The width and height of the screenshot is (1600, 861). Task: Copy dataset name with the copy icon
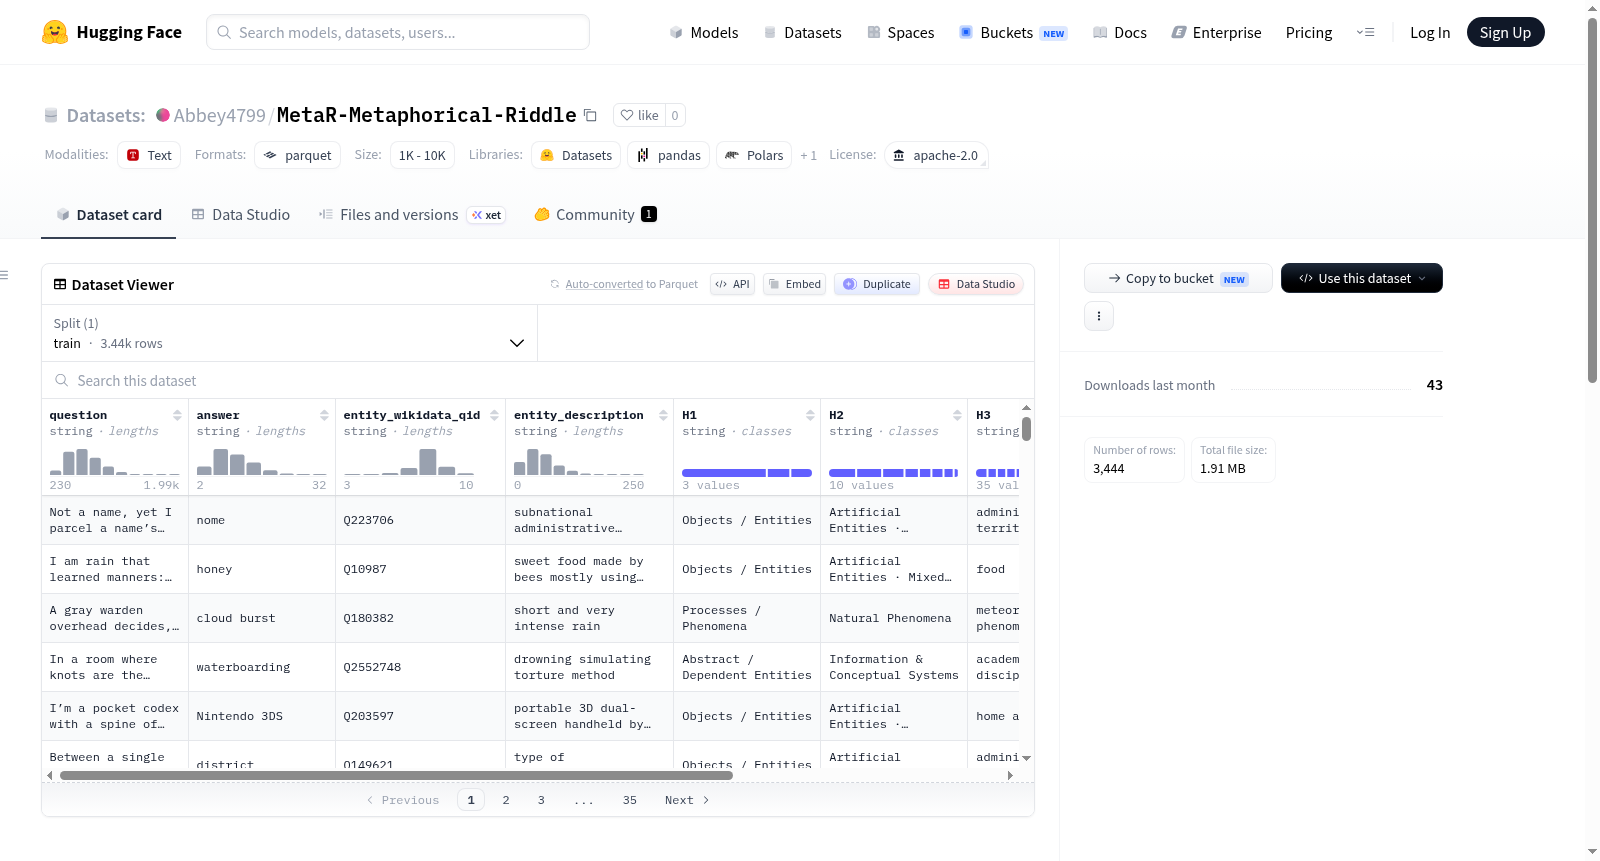pyautogui.click(x=591, y=116)
